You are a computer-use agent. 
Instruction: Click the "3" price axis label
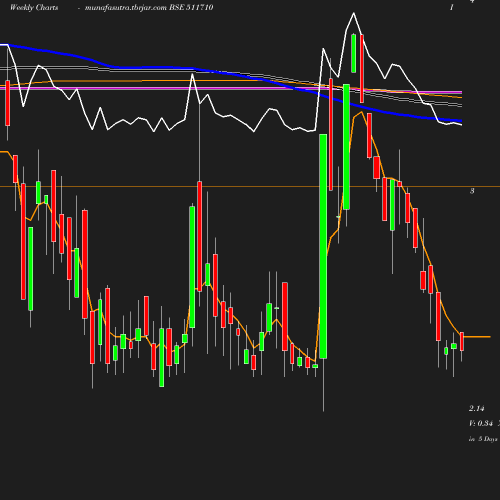pyautogui.click(x=472, y=191)
